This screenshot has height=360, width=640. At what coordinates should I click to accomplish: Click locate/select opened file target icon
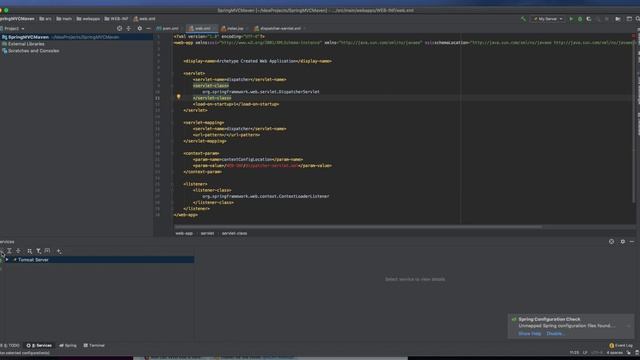pyautogui.click(x=119, y=29)
